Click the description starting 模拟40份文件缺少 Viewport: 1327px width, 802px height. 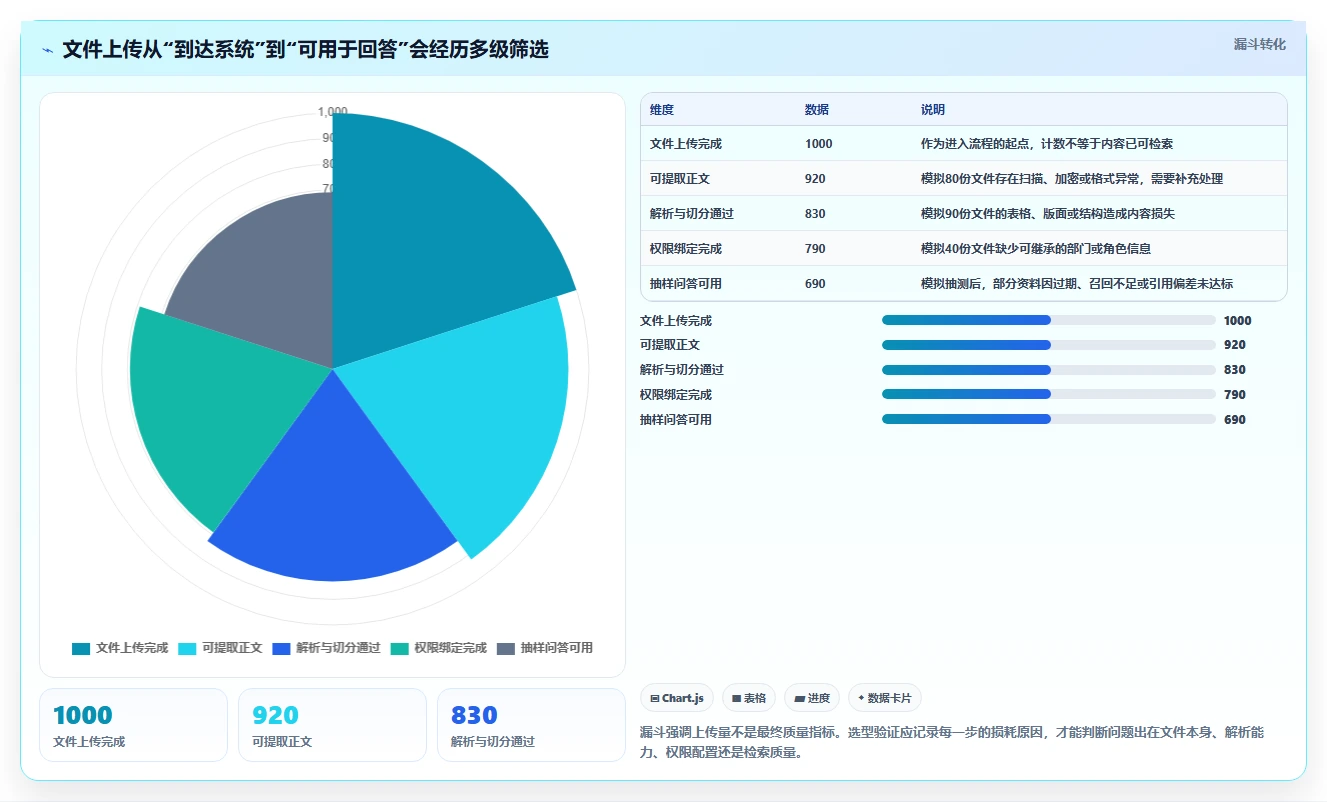[1036, 249]
